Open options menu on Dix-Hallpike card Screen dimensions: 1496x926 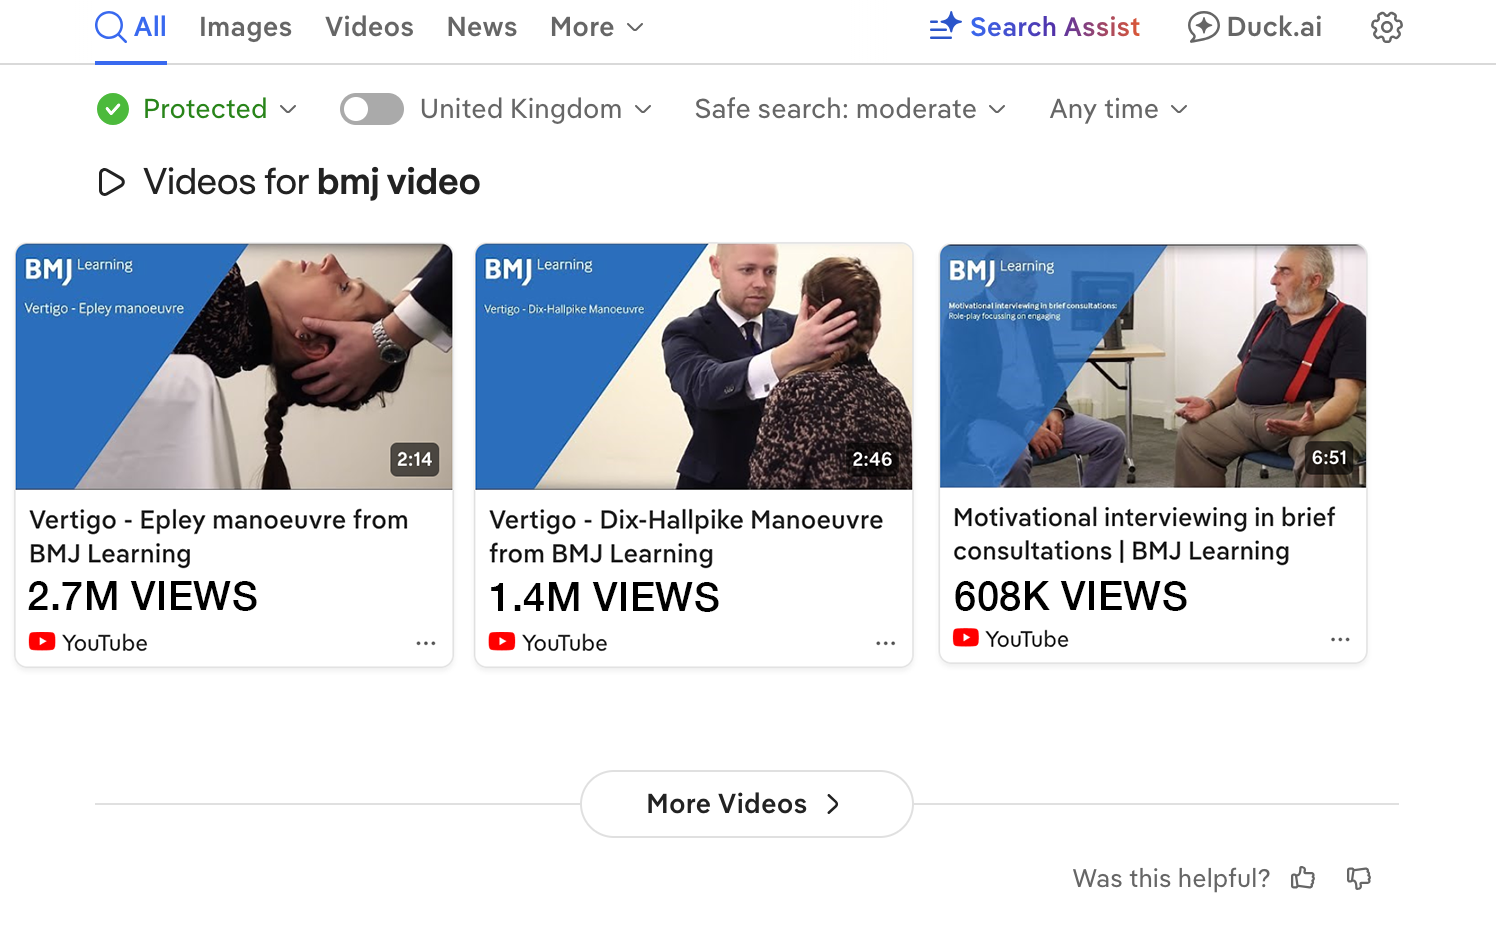click(x=886, y=643)
